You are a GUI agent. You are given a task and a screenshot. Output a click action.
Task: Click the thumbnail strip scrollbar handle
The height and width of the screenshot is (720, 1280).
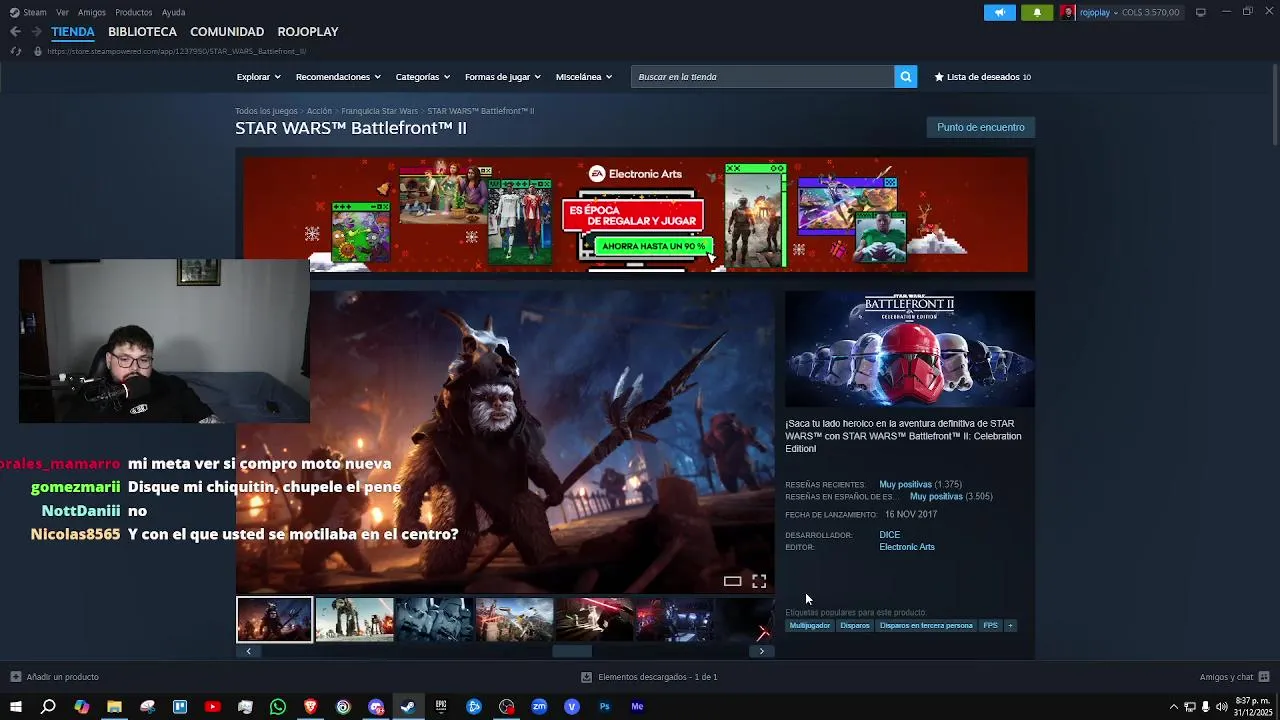click(x=572, y=651)
